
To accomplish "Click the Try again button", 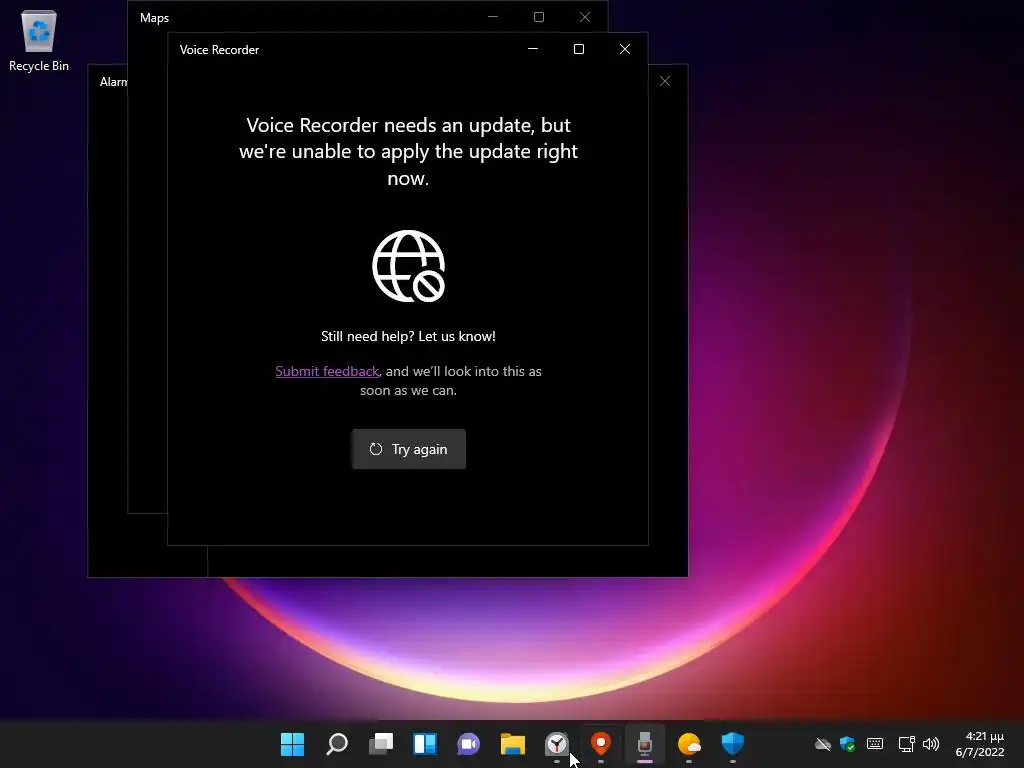I will (409, 449).
